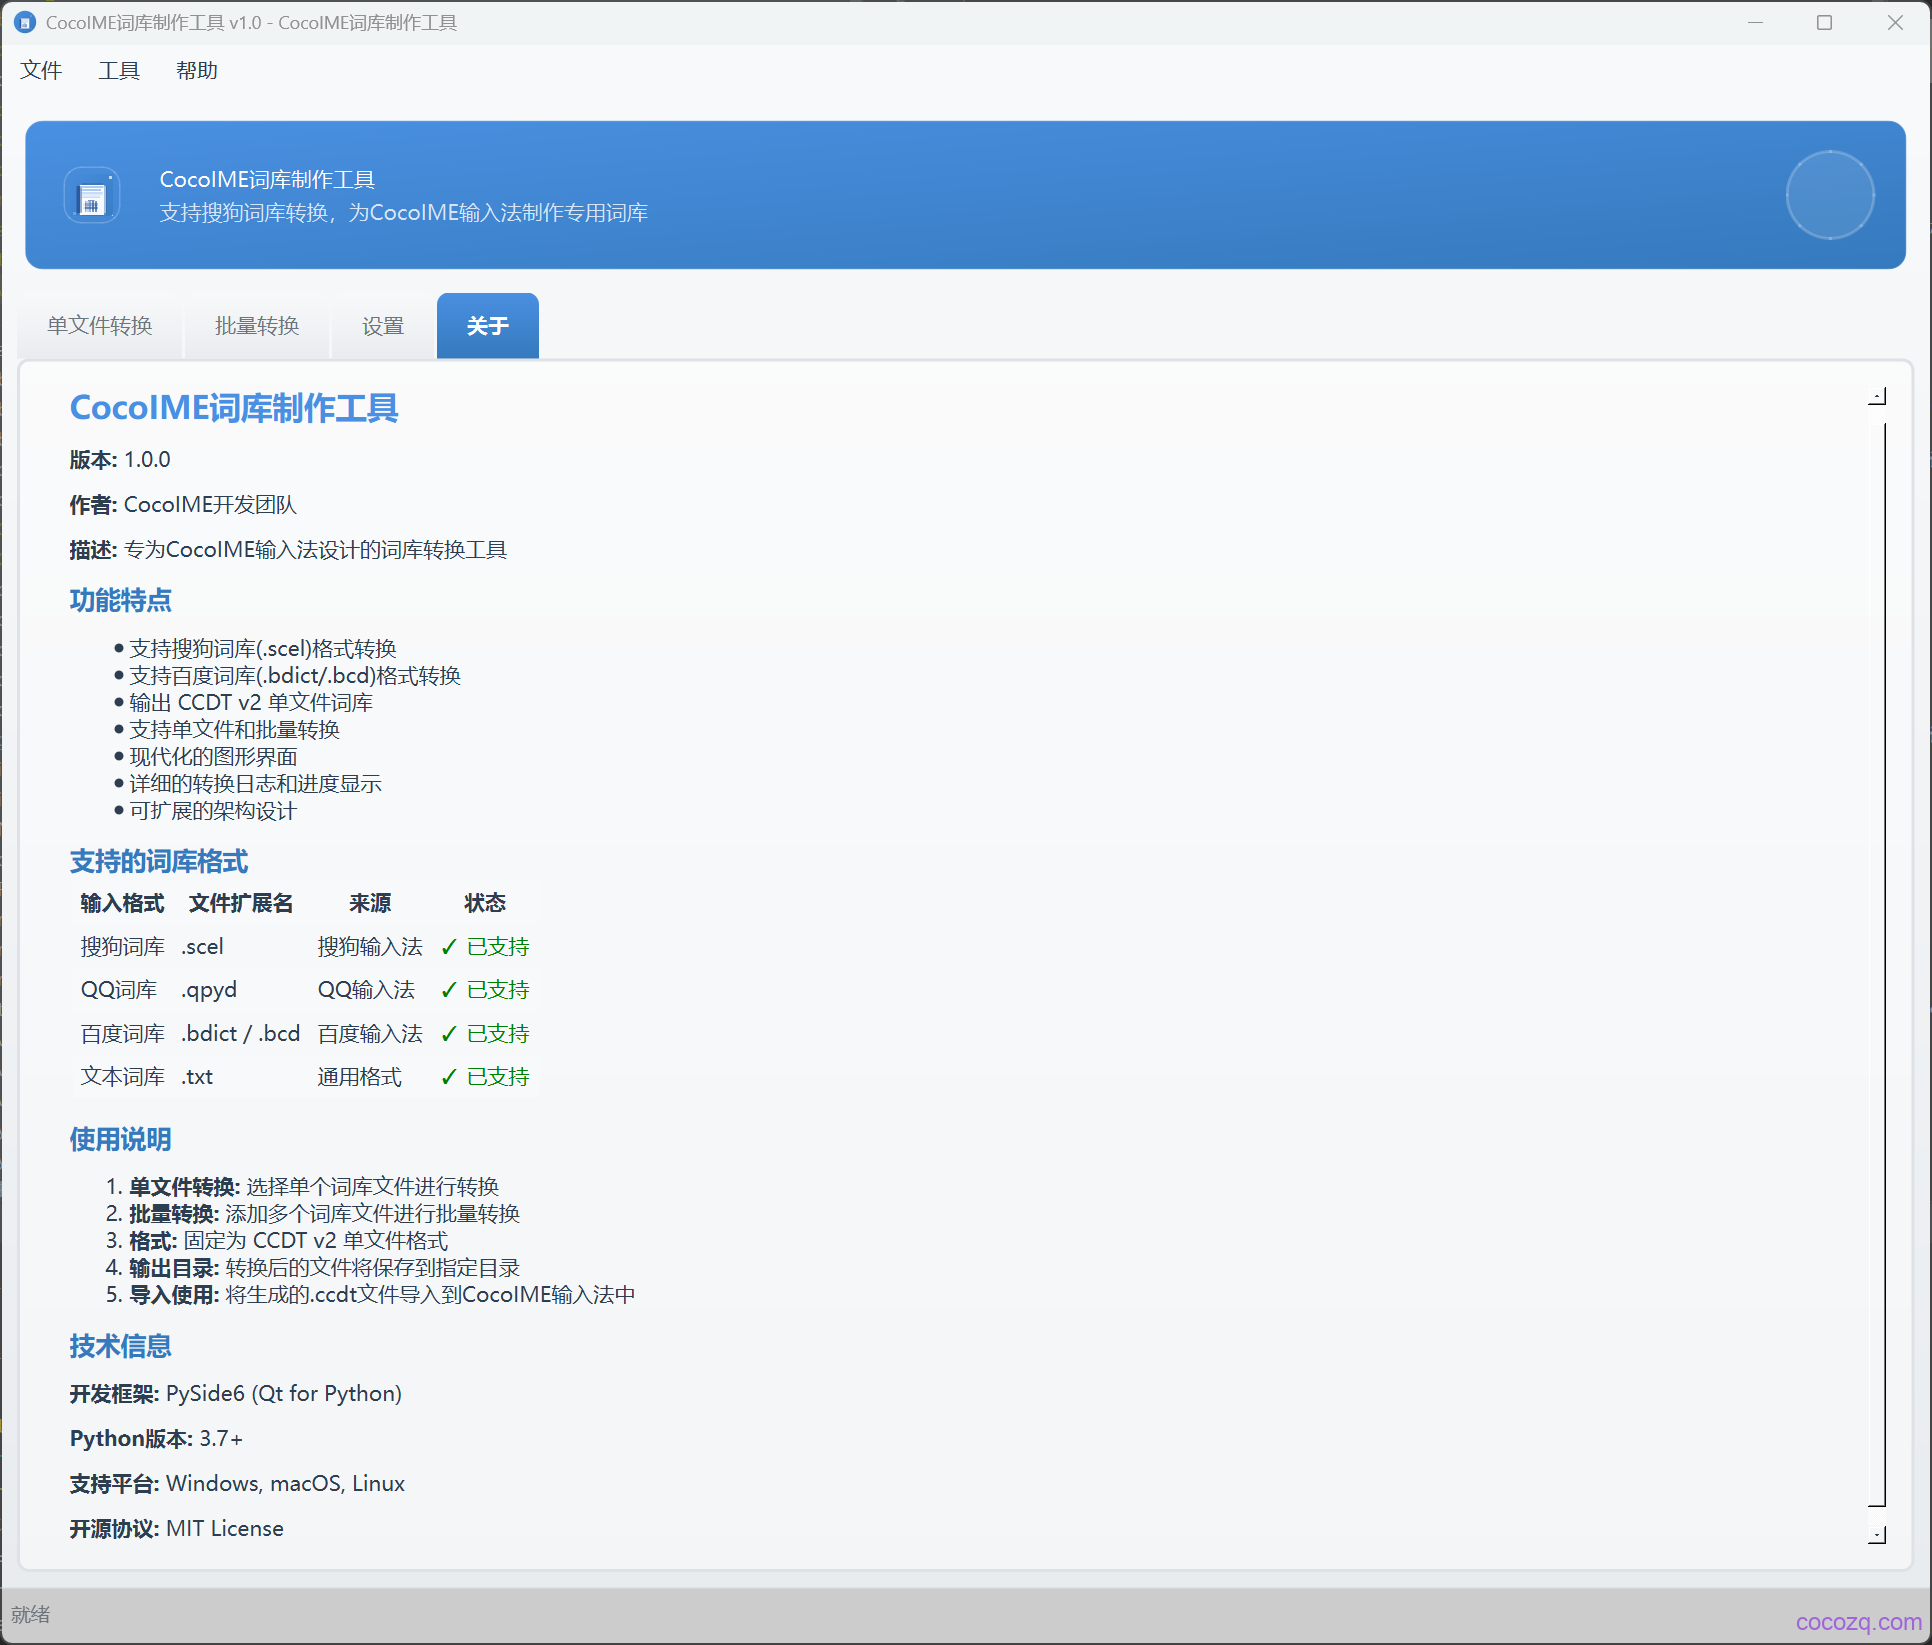Click the scroll-up arrow of about panel
The height and width of the screenshot is (1645, 1932).
pyautogui.click(x=1877, y=397)
